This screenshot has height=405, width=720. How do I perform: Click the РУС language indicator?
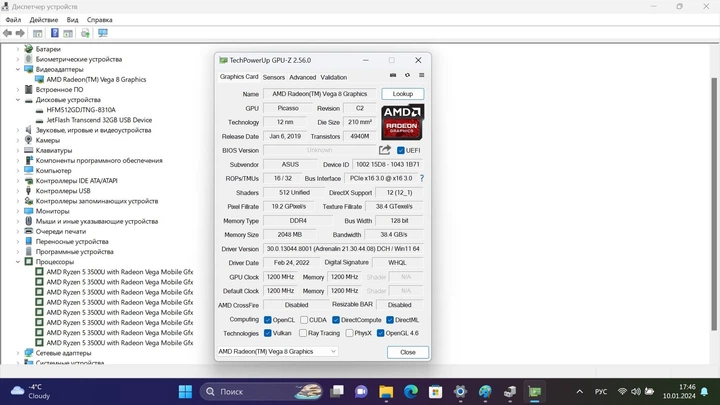(x=601, y=392)
